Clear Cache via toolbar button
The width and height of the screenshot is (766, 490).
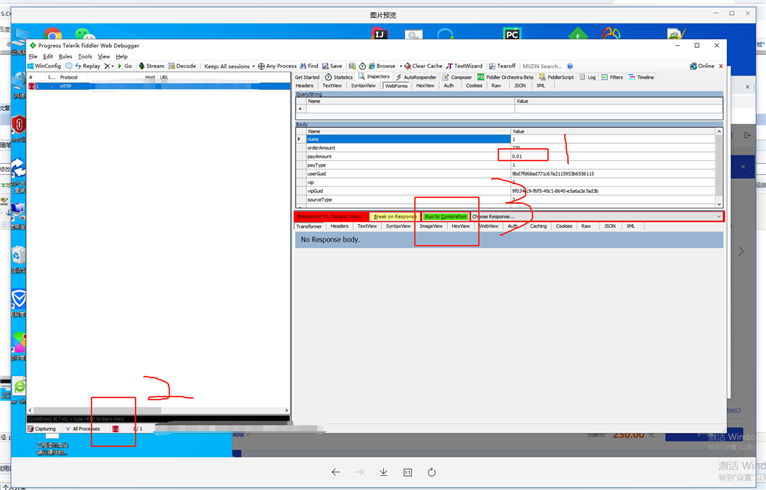pos(423,66)
